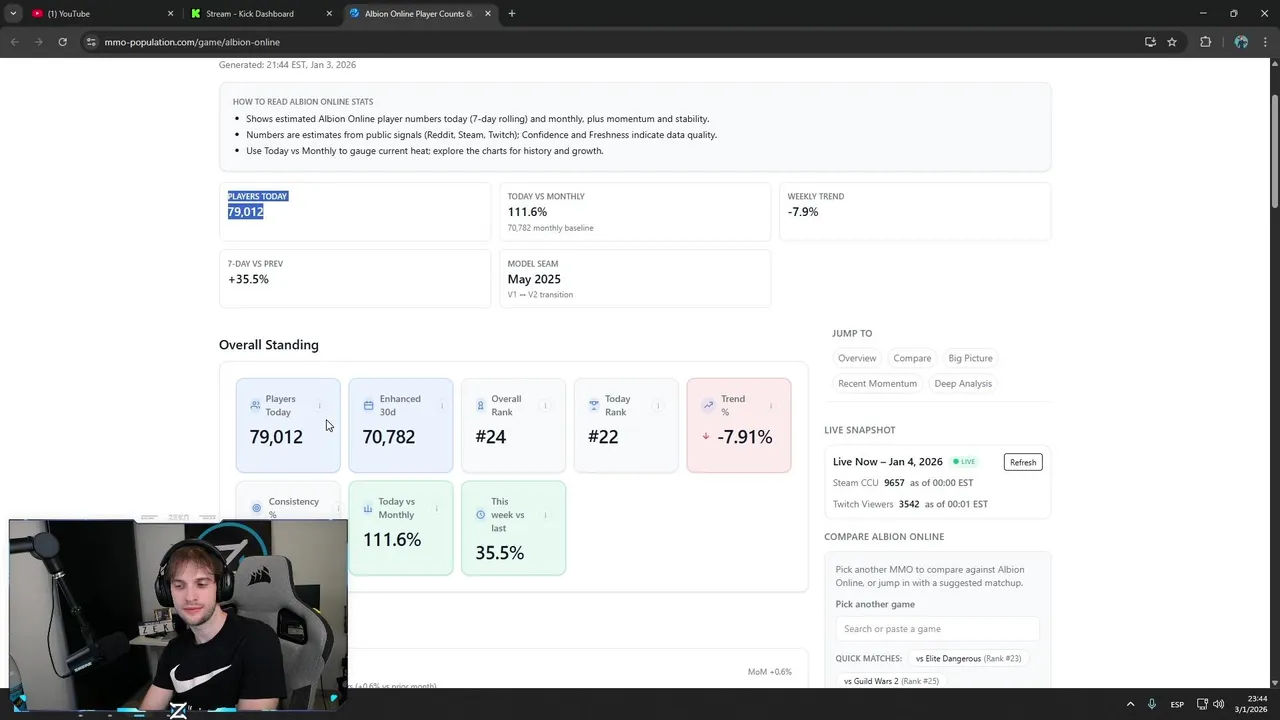Close the YouTube tab
Image resolution: width=1280 pixels, height=720 pixels.
(x=170, y=14)
